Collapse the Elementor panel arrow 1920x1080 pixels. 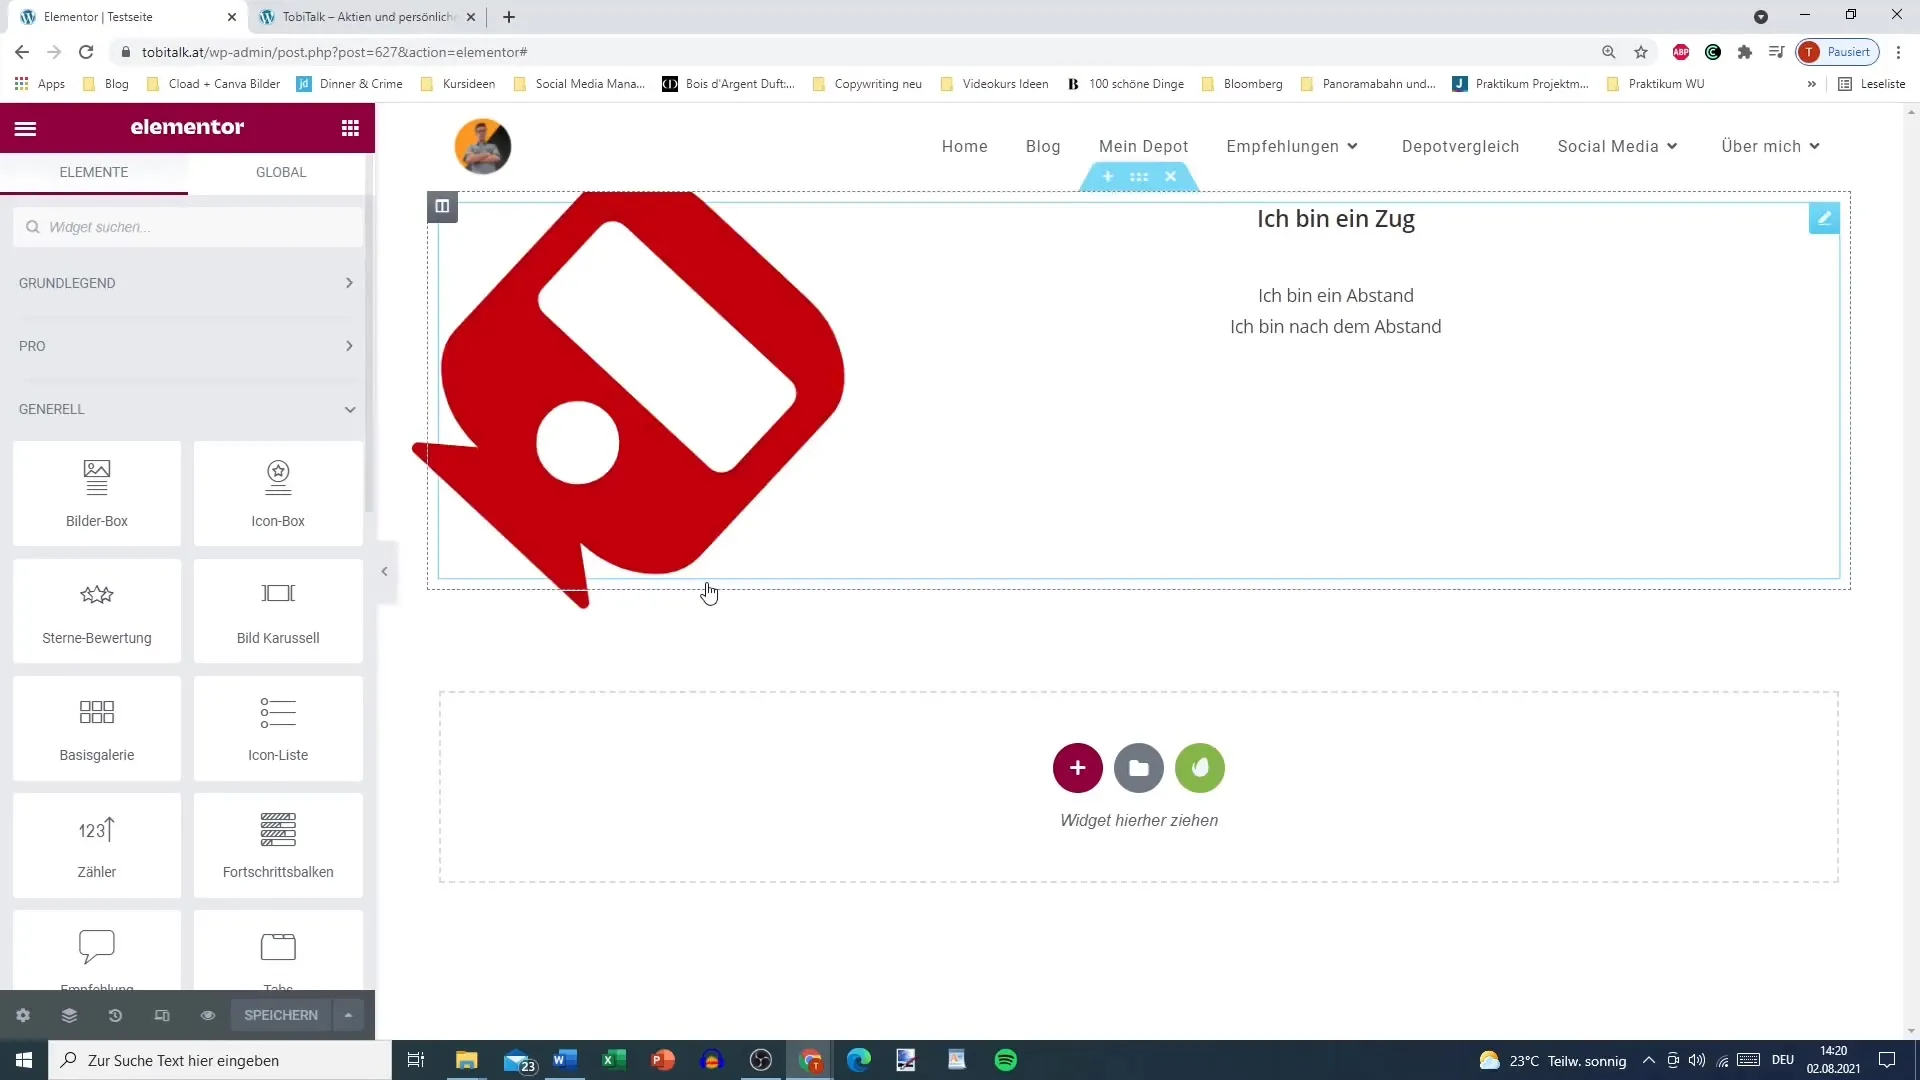(x=385, y=572)
